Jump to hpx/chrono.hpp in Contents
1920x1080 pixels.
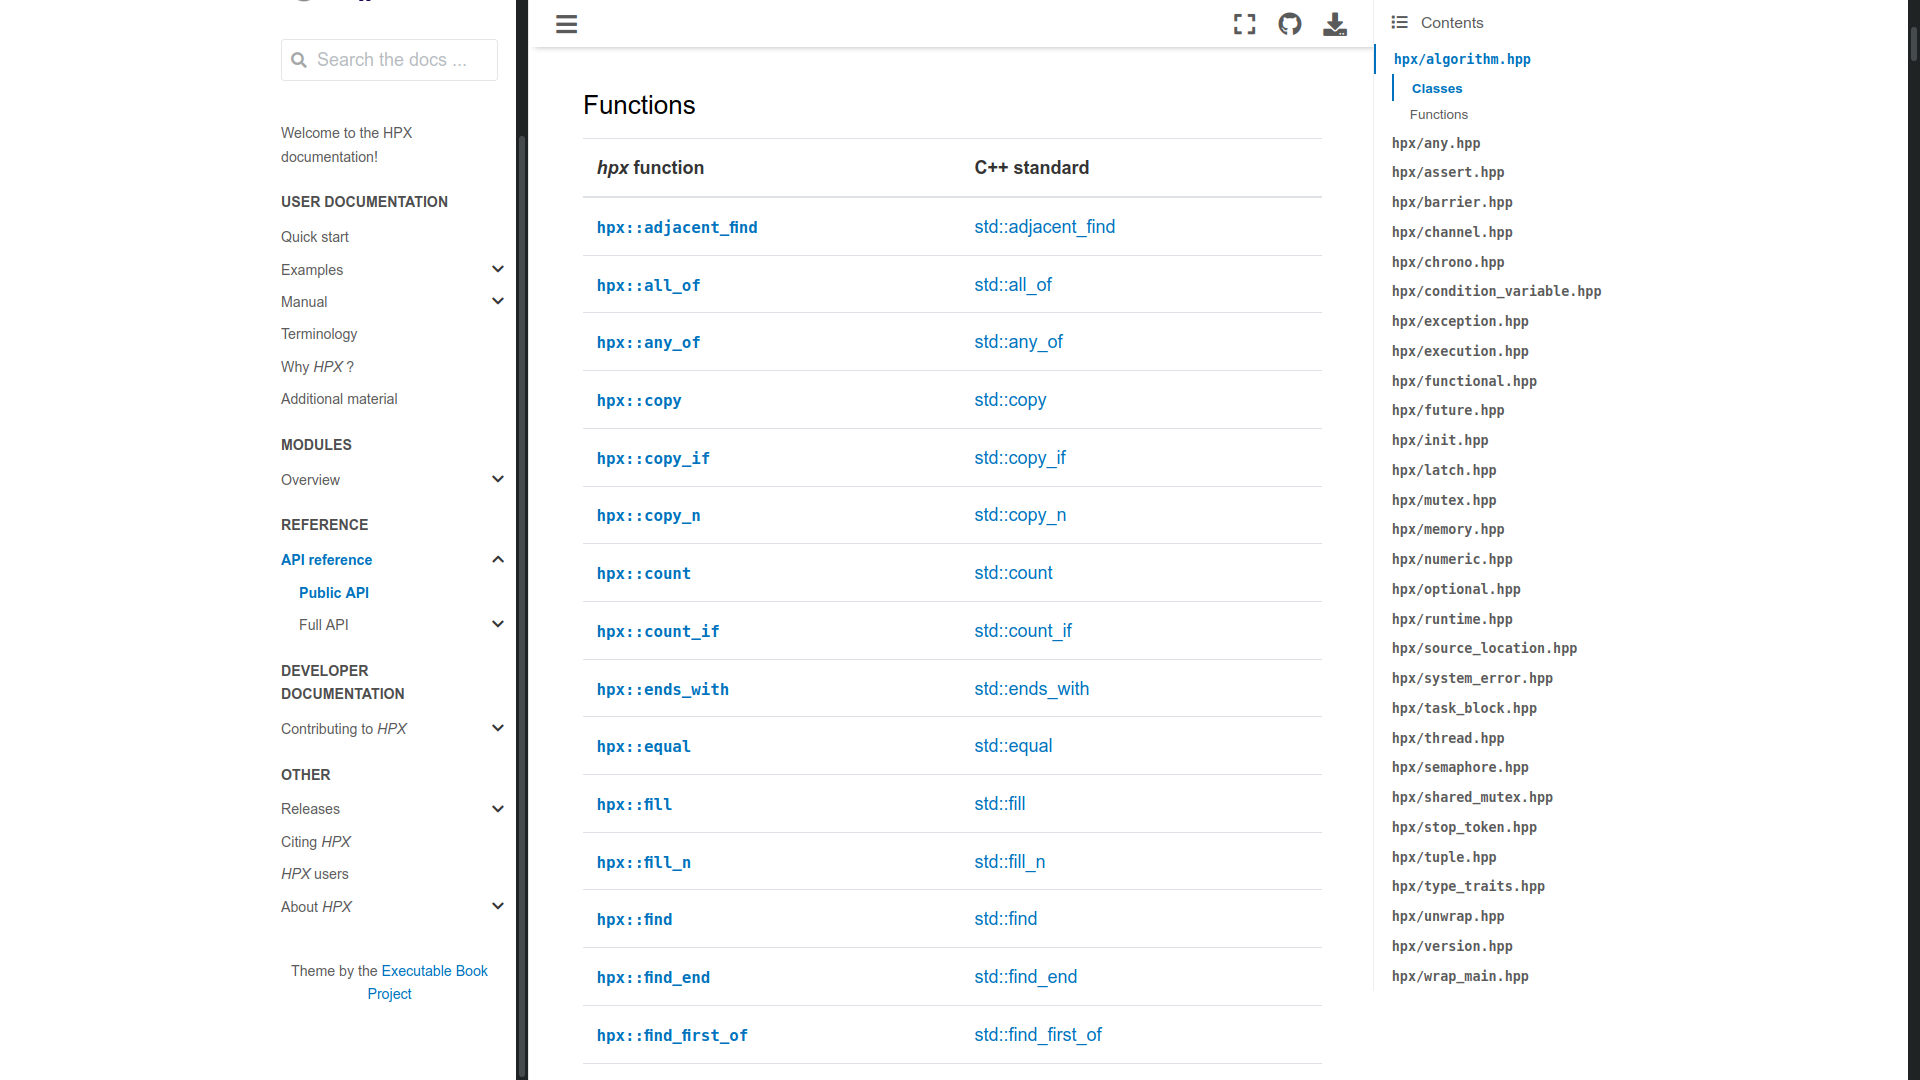(x=1448, y=262)
